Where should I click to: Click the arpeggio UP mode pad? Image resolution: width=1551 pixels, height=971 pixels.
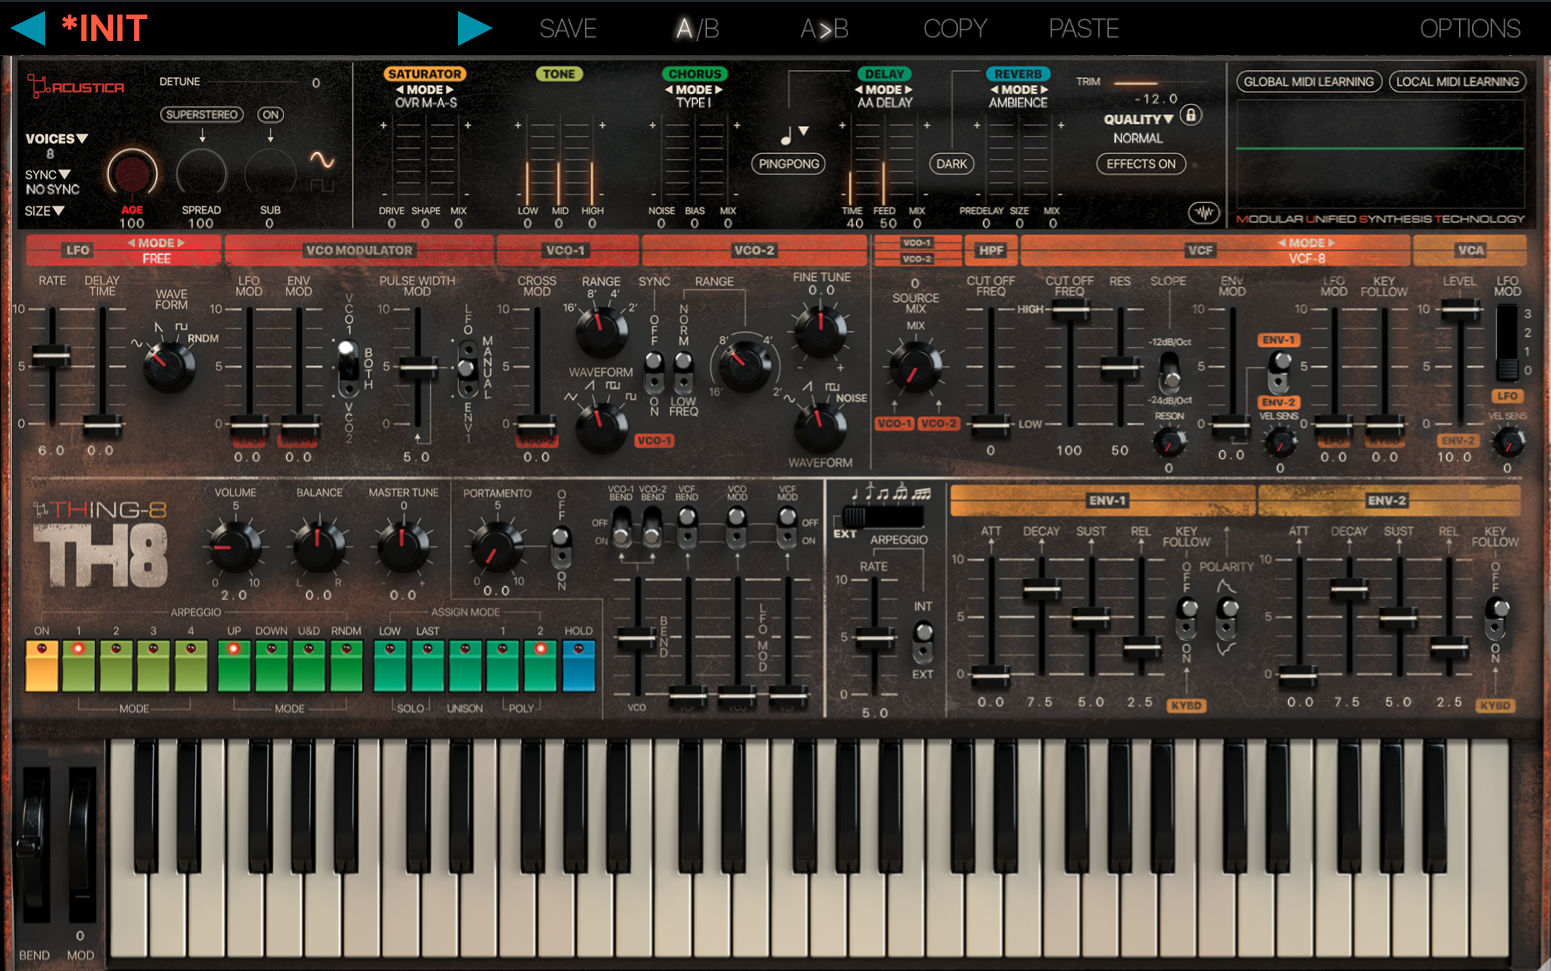click(x=234, y=666)
